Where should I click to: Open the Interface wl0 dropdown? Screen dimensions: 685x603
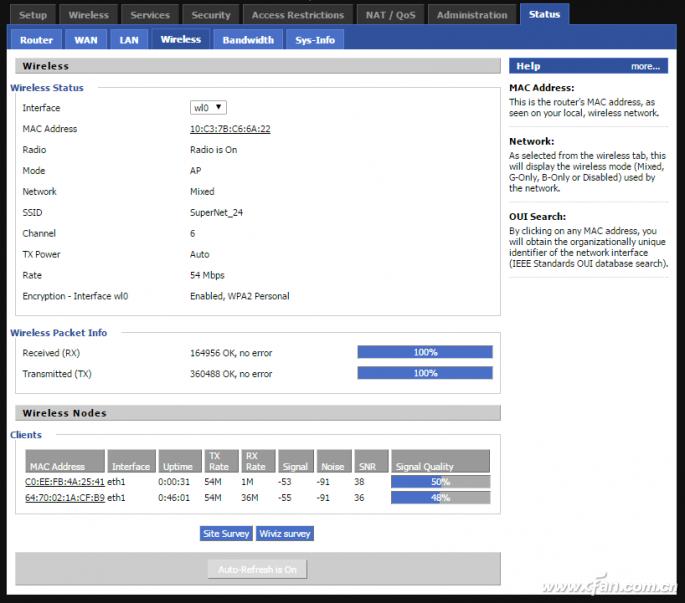tap(208, 107)
